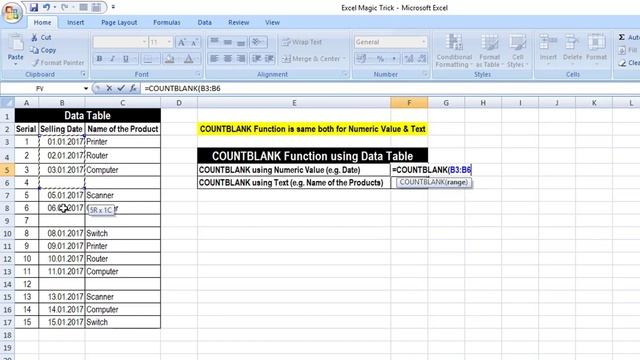Cancel formula entry with X
The width and height of the screenshot is (640, 360).
109,88
